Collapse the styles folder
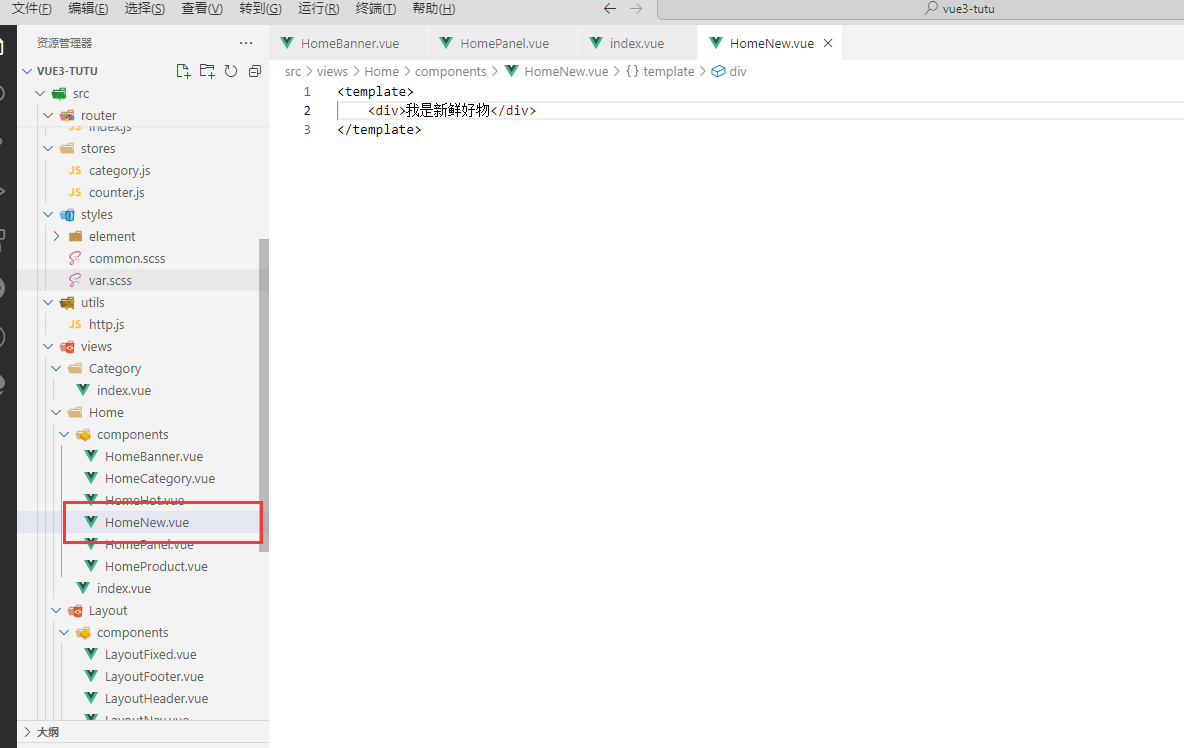The height and width of the screenshot is (748, 1184). (x=47, y=214)
